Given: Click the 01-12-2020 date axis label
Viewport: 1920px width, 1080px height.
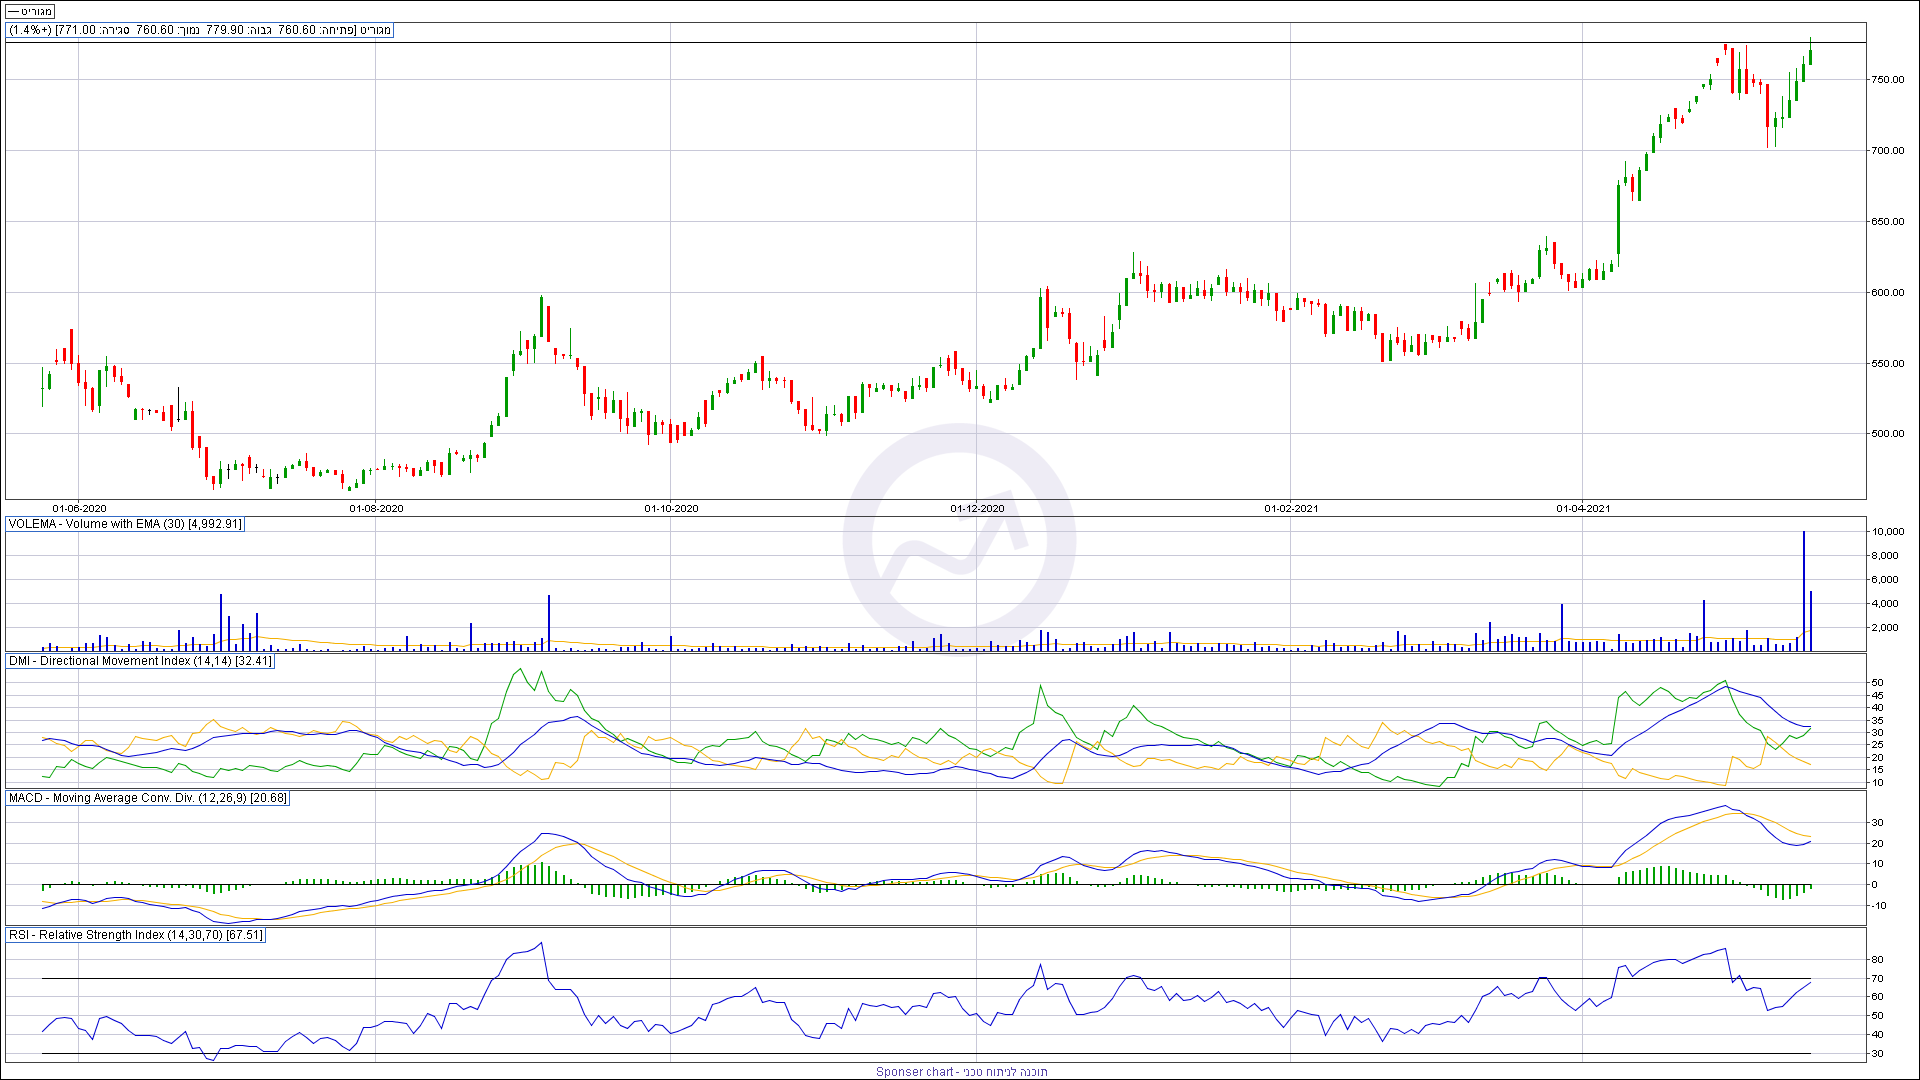Looking at the screenshot, I should (977, 509).
